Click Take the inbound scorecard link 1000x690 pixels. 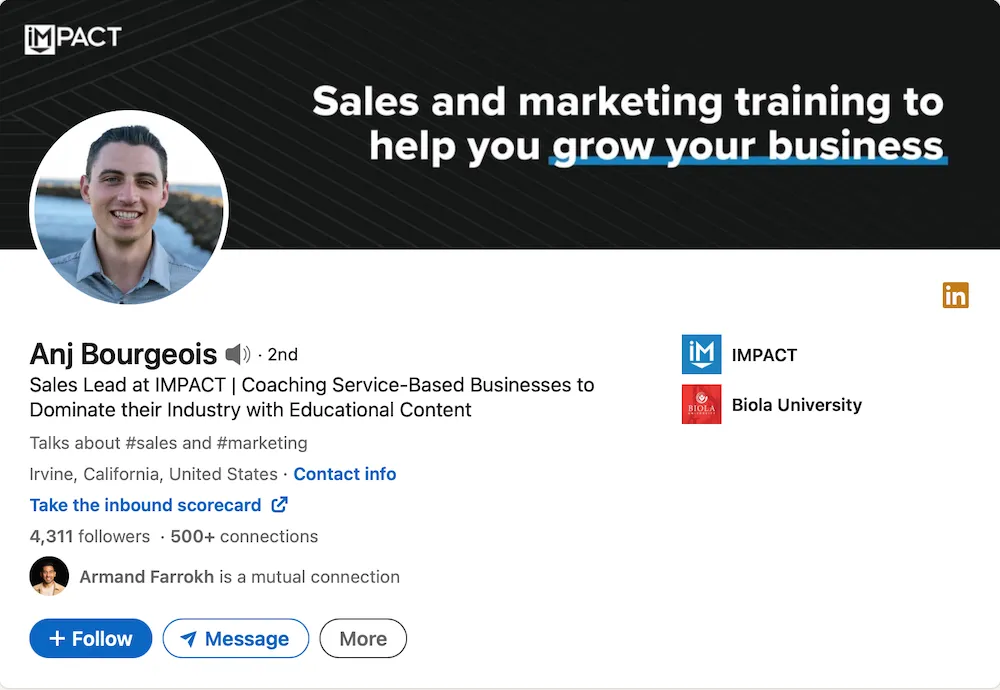[144, 505]
